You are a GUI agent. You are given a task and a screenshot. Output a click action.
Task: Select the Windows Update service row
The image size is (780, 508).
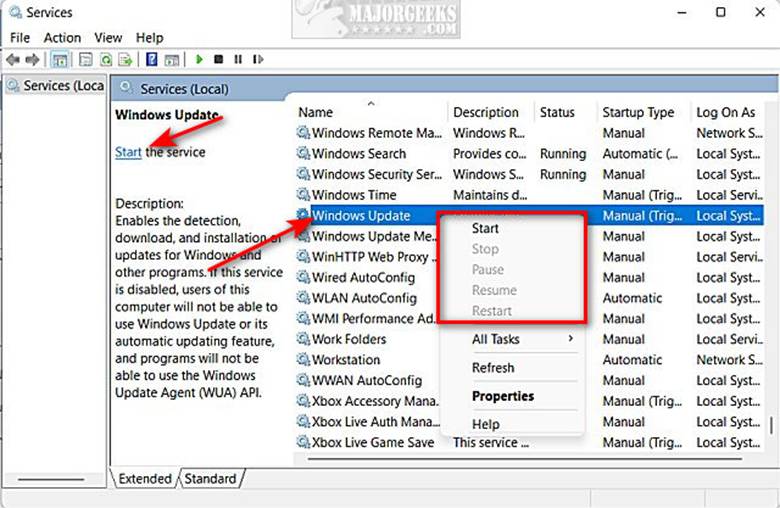coord(530,215)
